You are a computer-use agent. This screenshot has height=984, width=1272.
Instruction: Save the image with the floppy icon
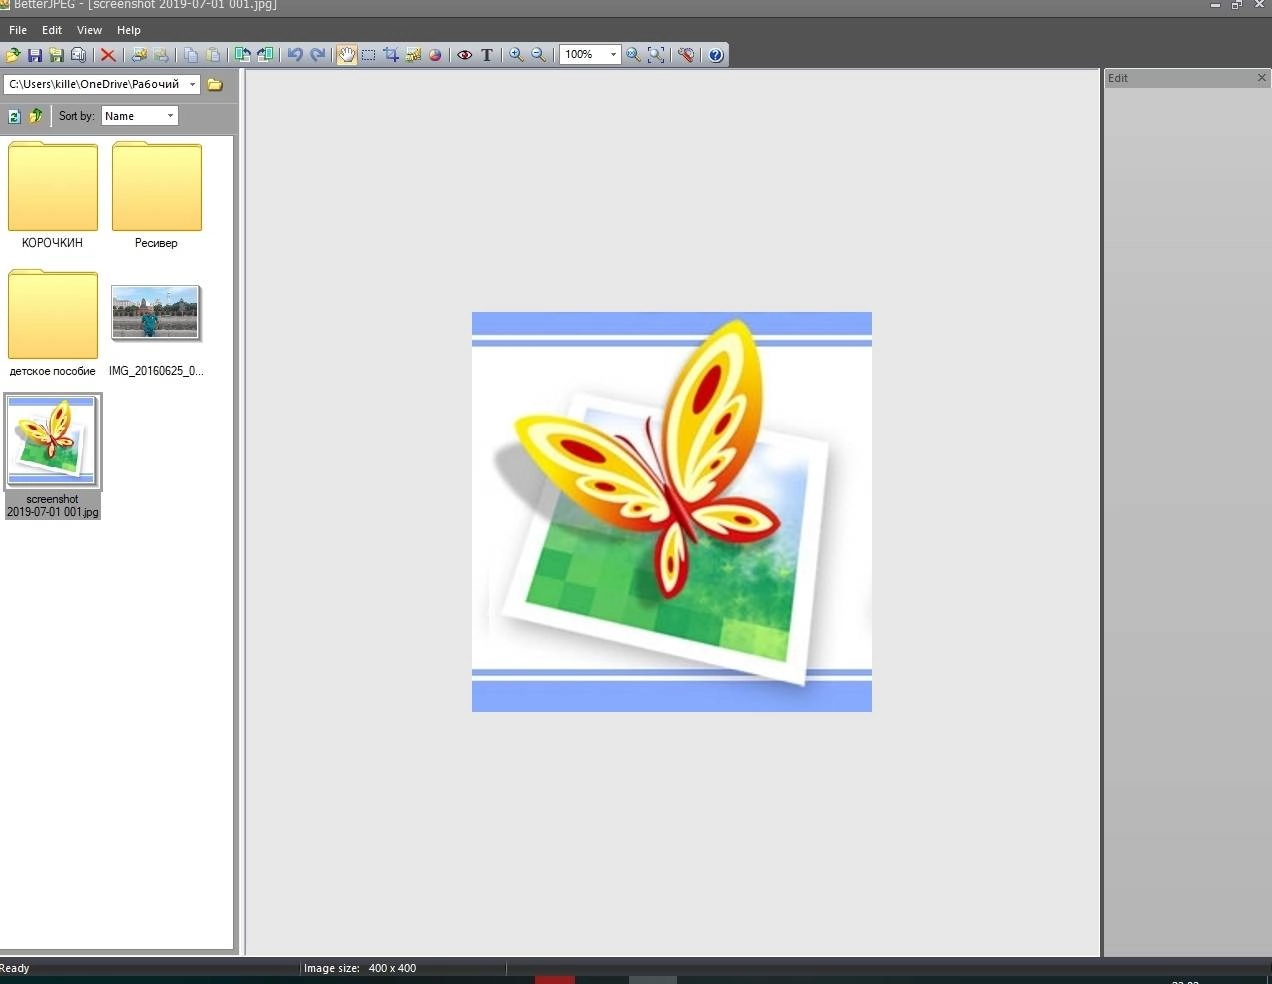(35, 55)
